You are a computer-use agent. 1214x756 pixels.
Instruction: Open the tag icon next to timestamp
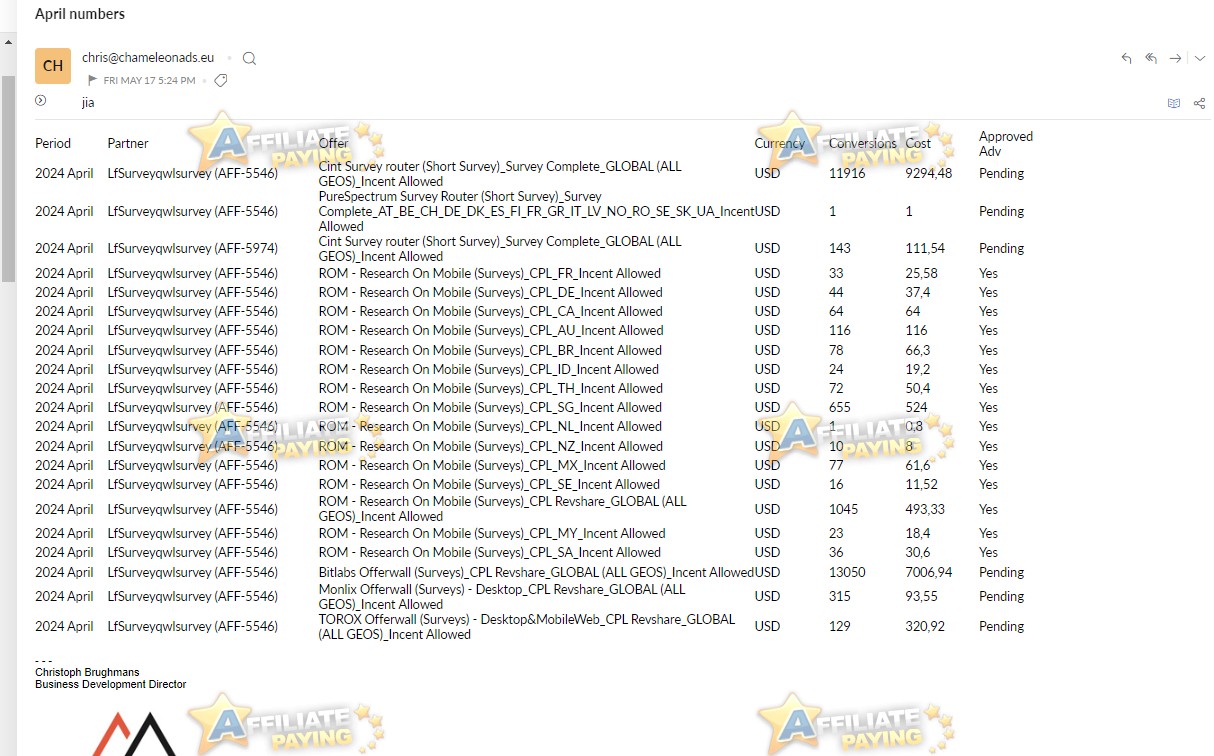point(221,80)
